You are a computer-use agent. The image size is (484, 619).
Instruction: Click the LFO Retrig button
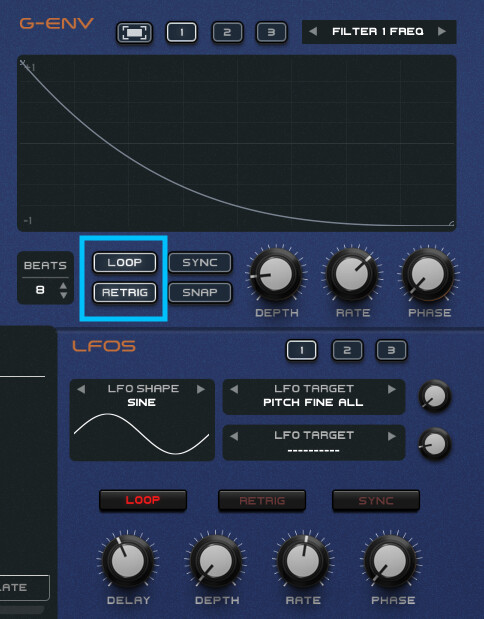tap(262, 501)
